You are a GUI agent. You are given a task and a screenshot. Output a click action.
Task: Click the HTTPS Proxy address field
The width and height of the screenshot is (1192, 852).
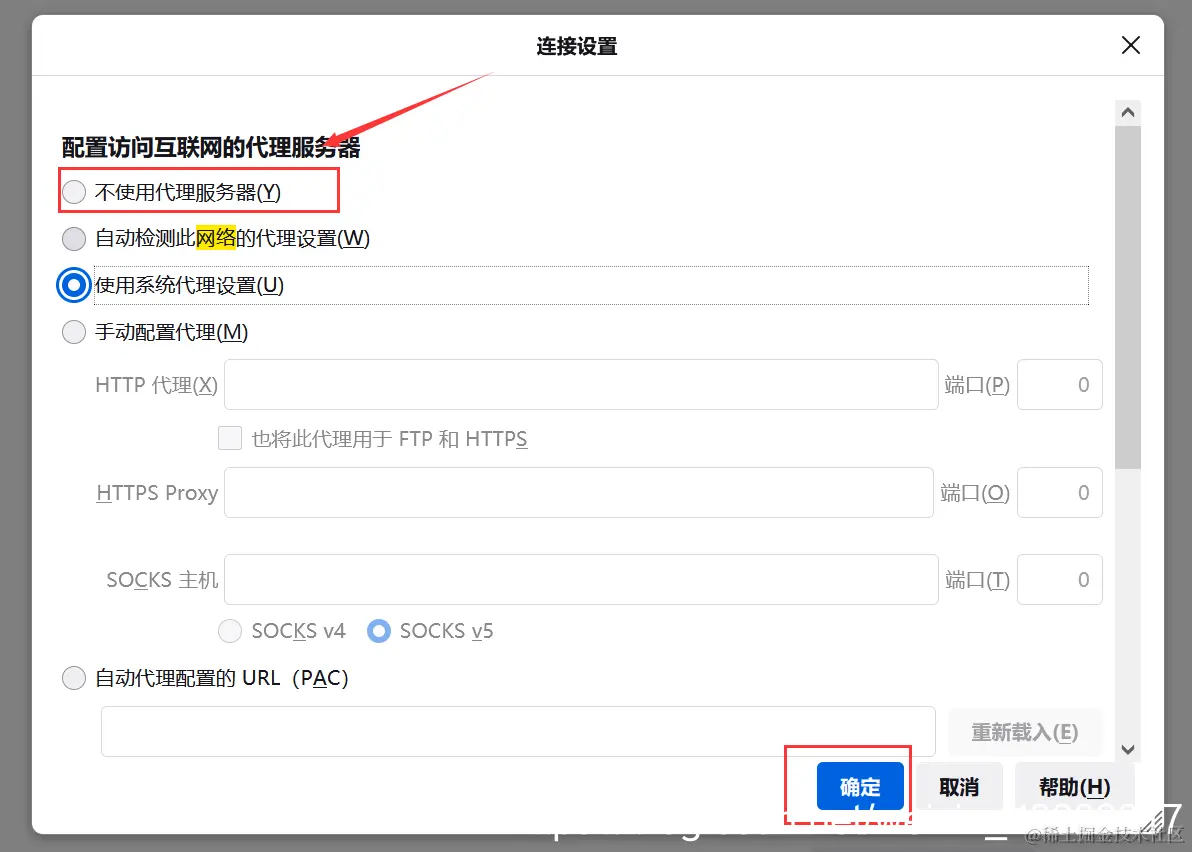point(580,492)
